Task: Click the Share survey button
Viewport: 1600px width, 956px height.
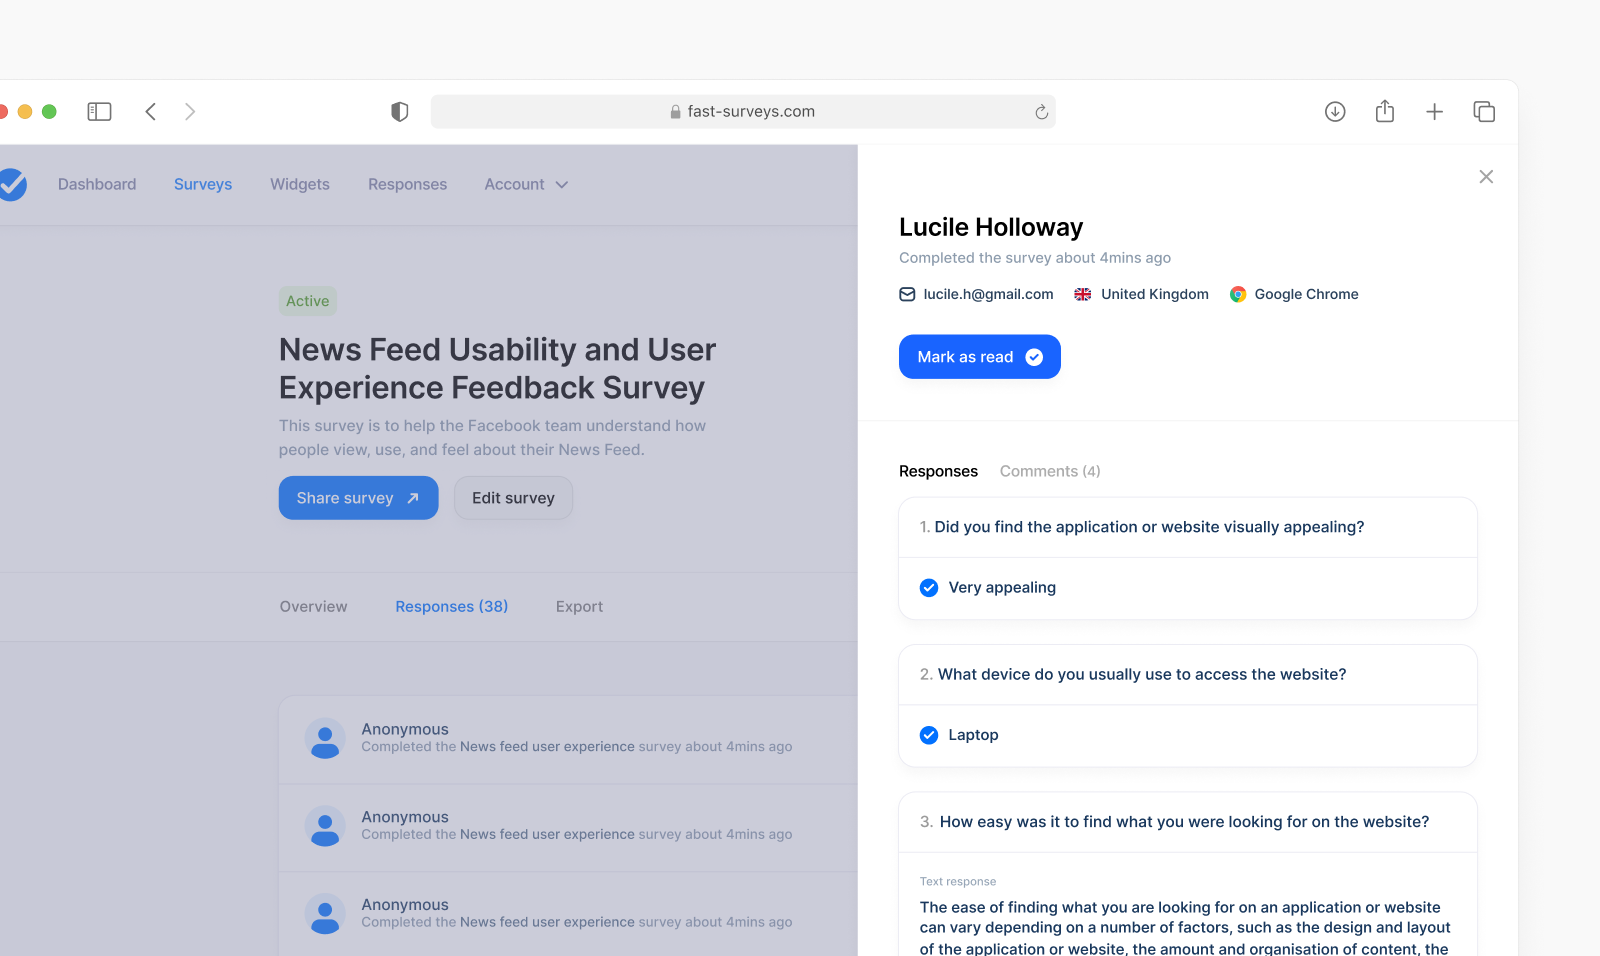Action: [359, 498]
